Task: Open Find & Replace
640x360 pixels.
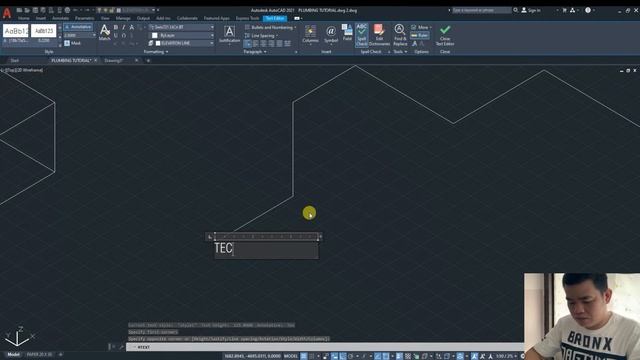Action: pos(400,35)
